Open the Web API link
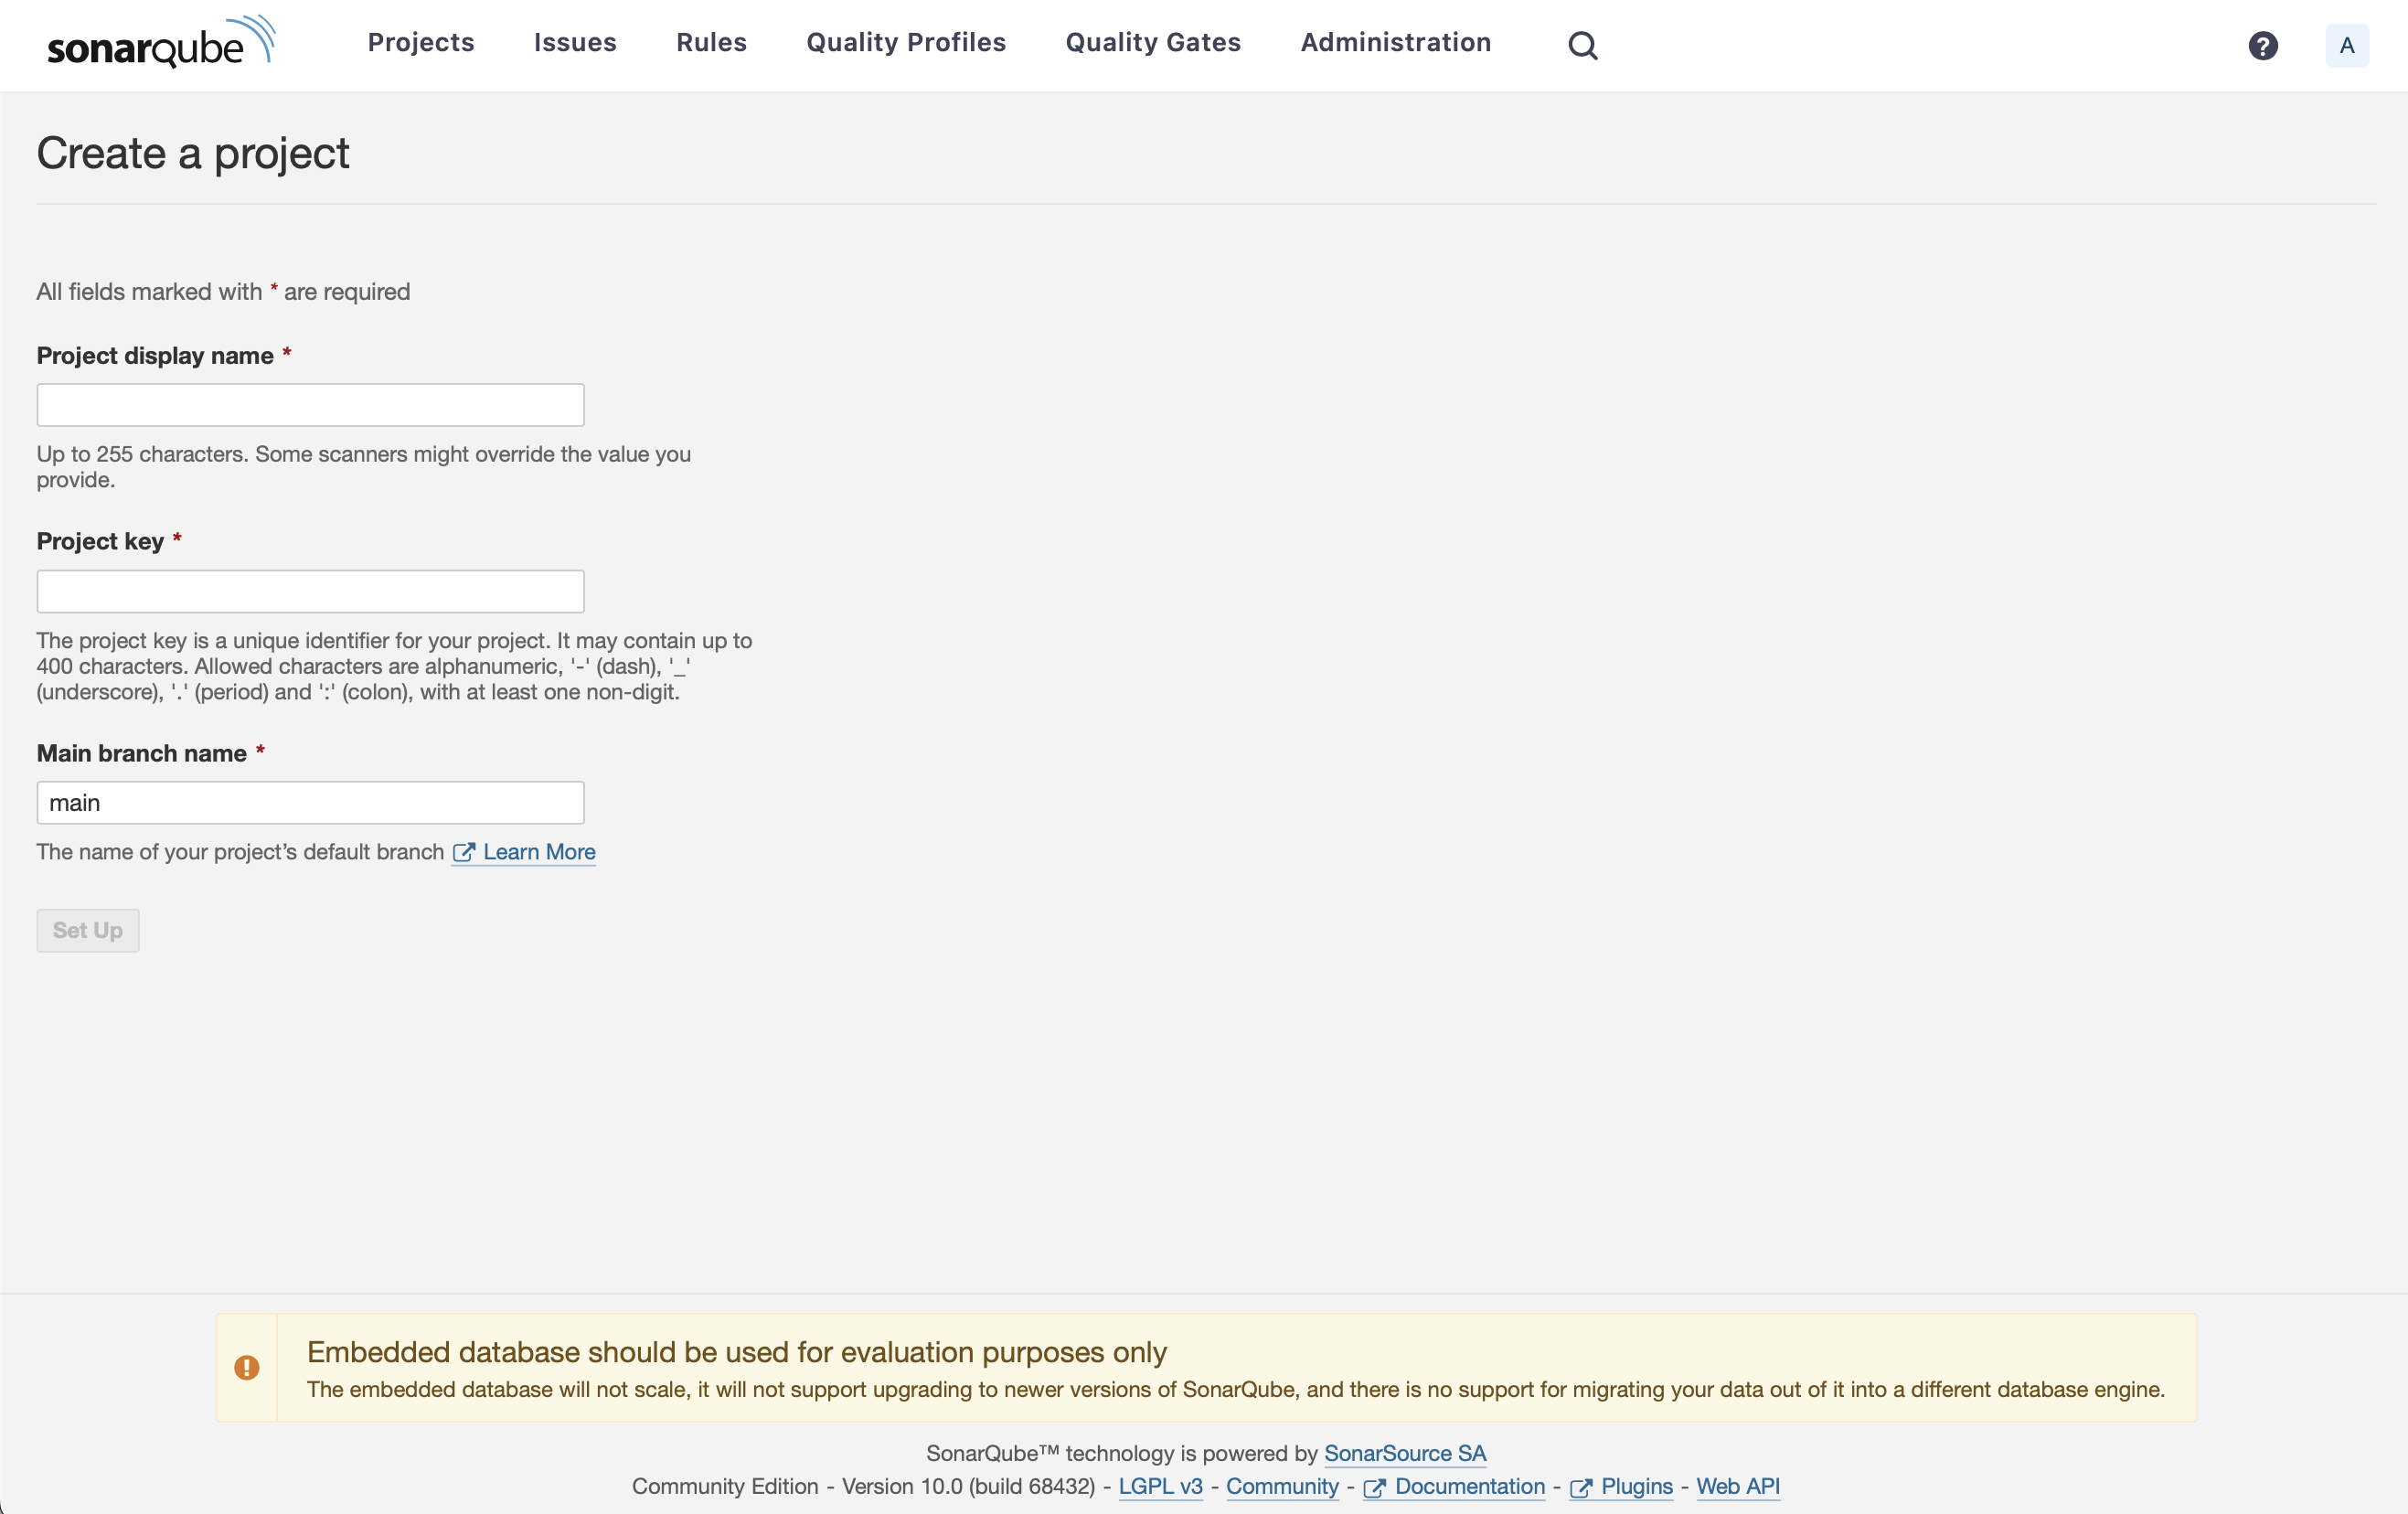Screen dimensions: 2408x1514 pyautogui.click(x=1737, y=1488)
